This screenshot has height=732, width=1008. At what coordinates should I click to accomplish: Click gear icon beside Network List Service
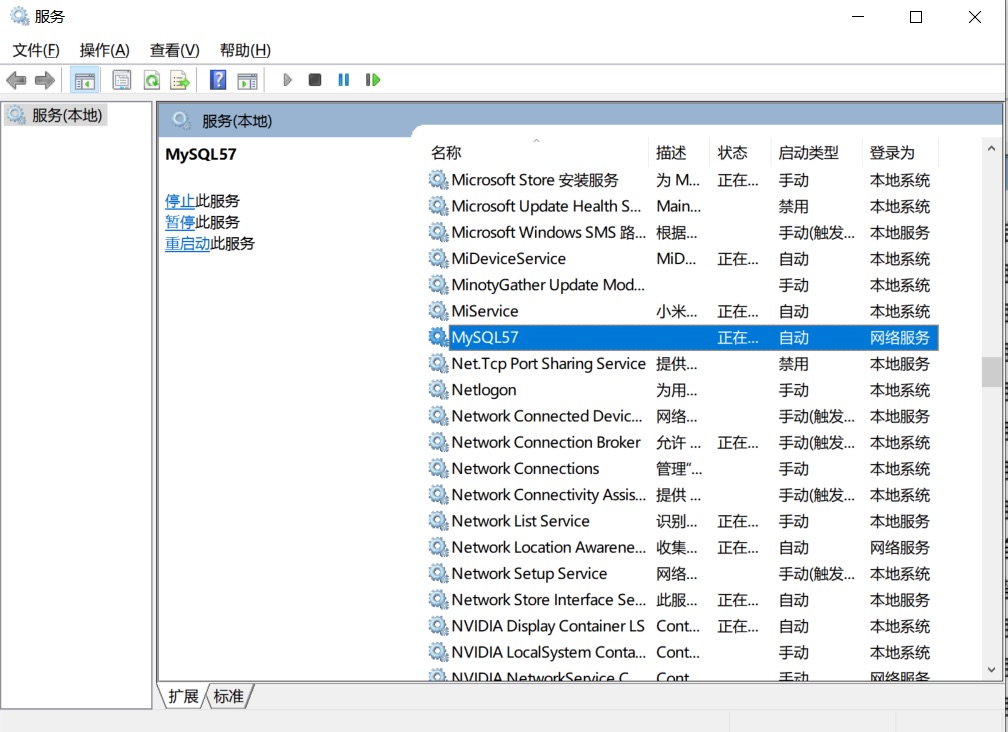tap(438, 521)
